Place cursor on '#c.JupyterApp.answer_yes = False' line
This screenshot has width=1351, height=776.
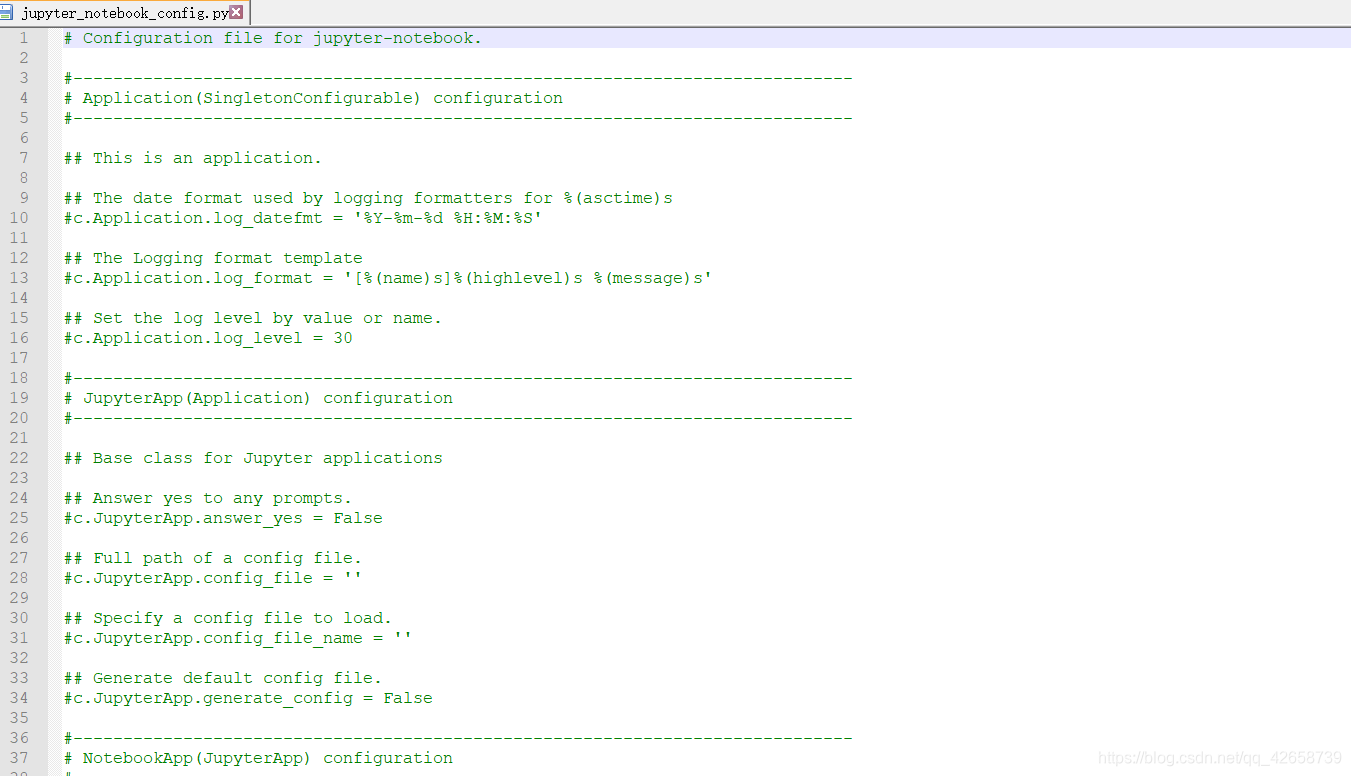223,518
